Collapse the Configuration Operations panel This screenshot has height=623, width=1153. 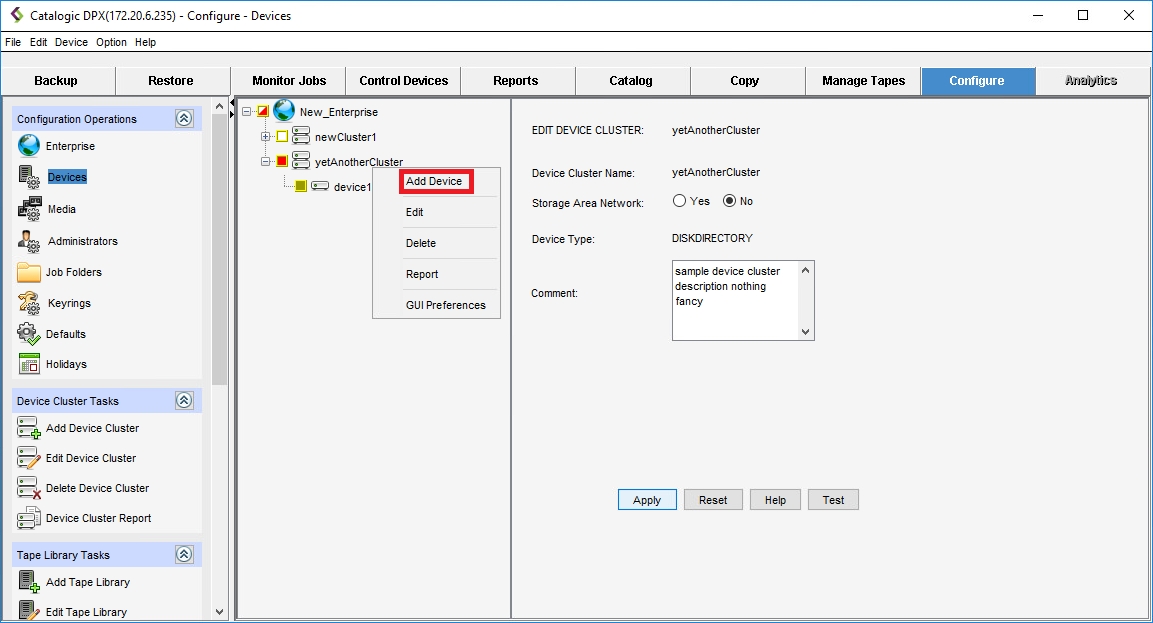coord(184,119)
